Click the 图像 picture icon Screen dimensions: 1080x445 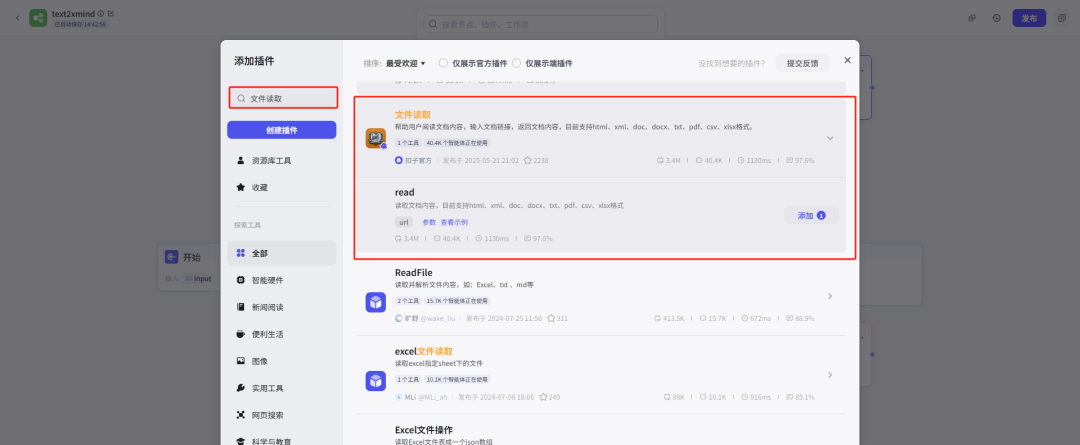tap(240, 361)
